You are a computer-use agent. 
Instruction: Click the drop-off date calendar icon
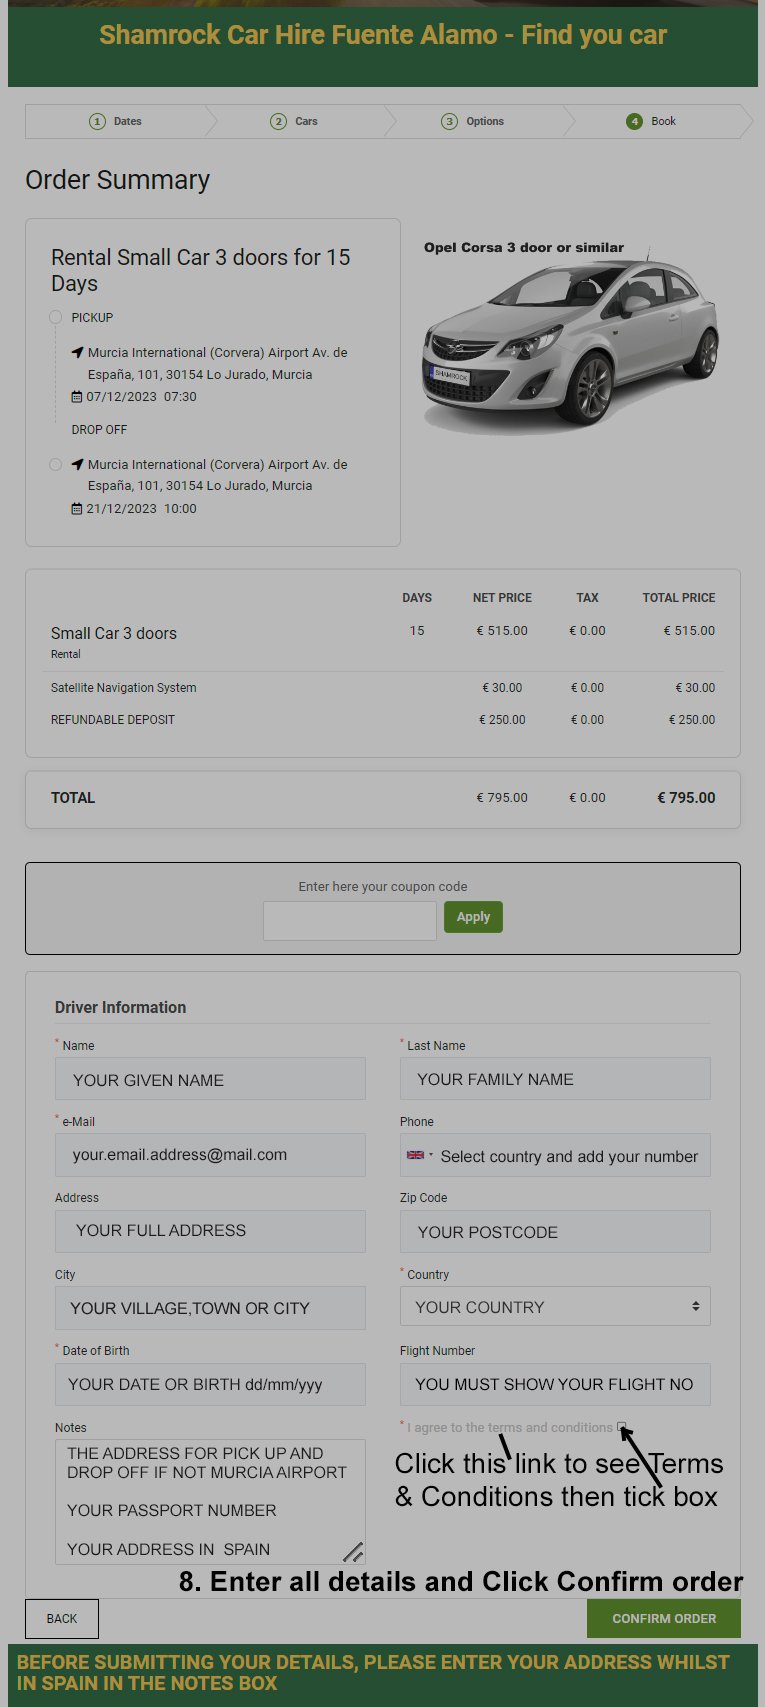coord(77,509)
